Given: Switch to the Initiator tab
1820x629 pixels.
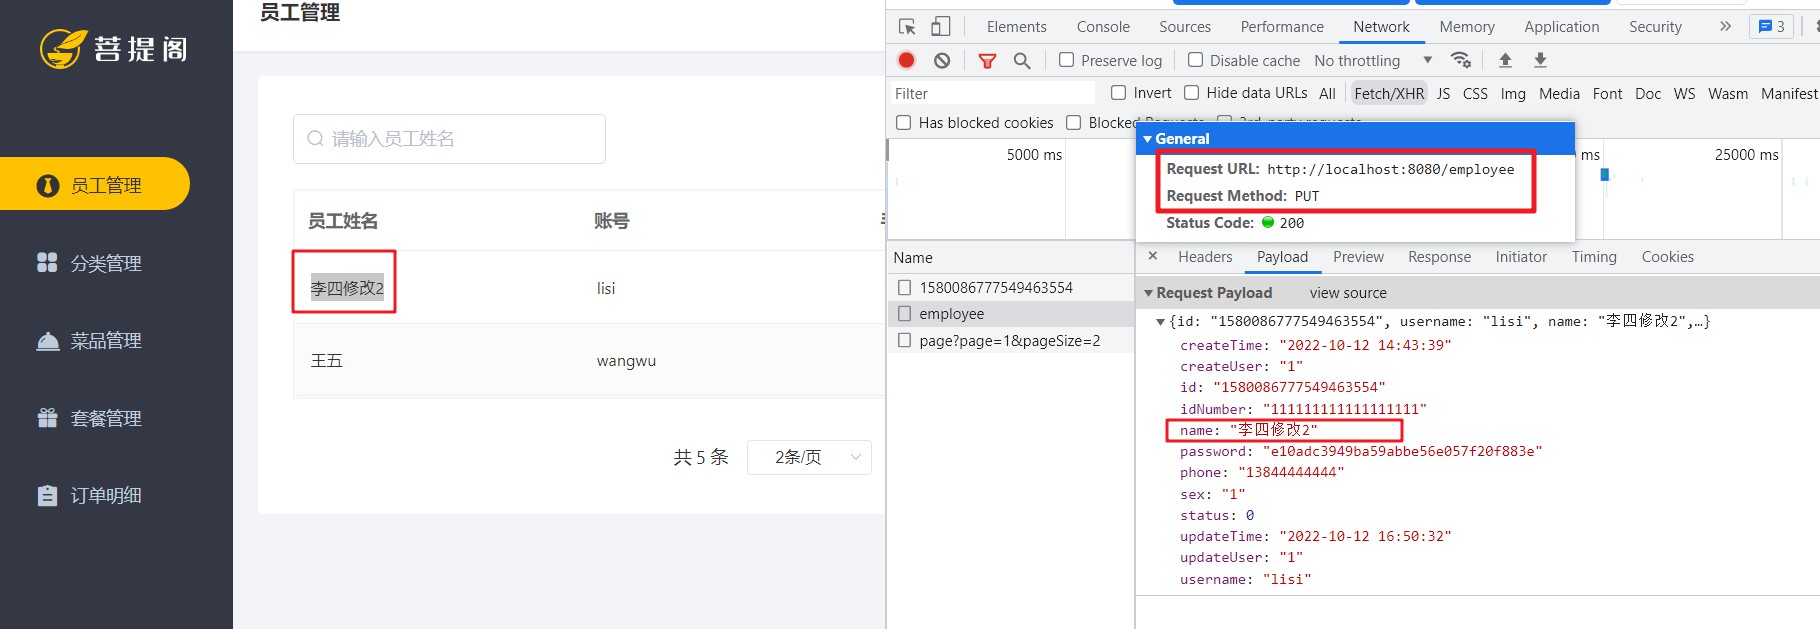Looking at the screenshot, I should coord(1521,257).
